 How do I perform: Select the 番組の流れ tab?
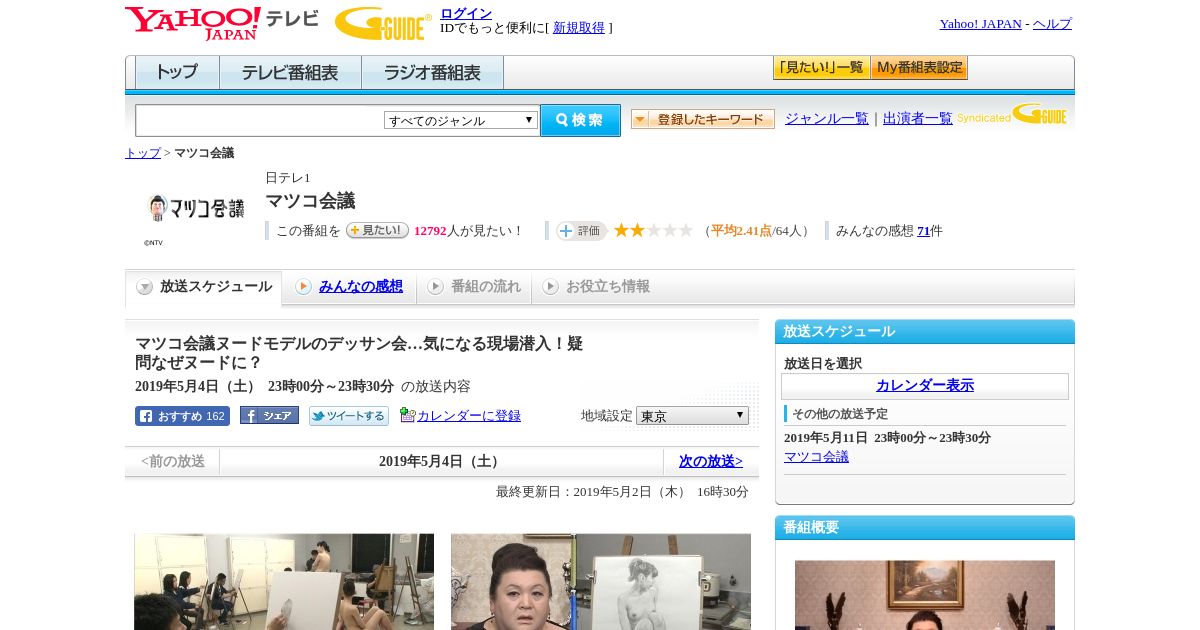point(474,287)
